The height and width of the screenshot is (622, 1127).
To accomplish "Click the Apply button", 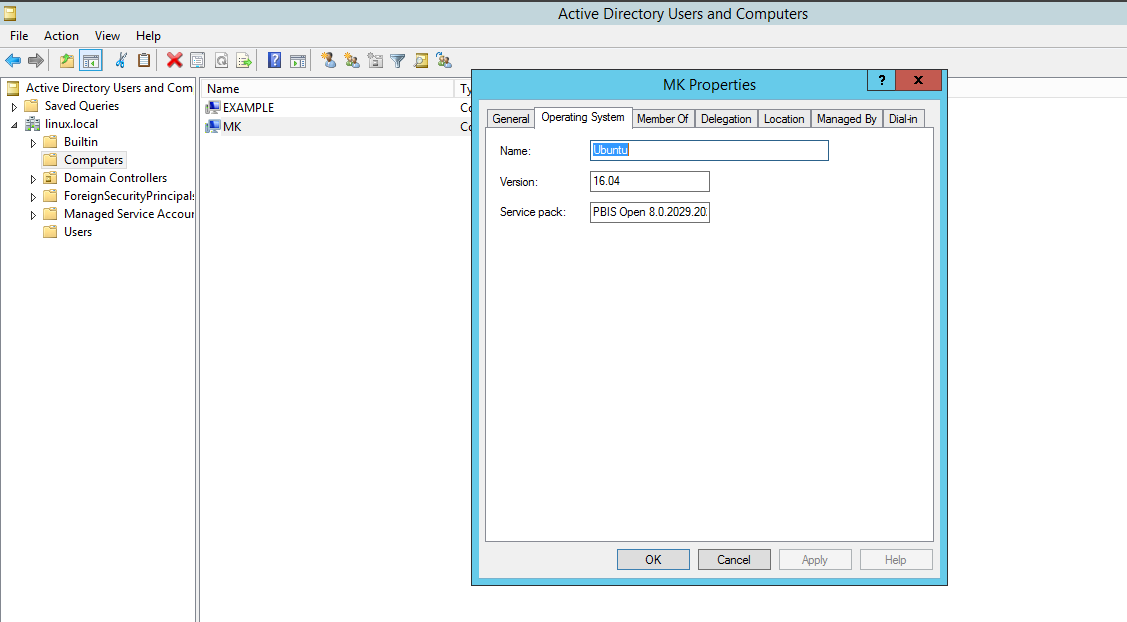I will tap(815, 559).
